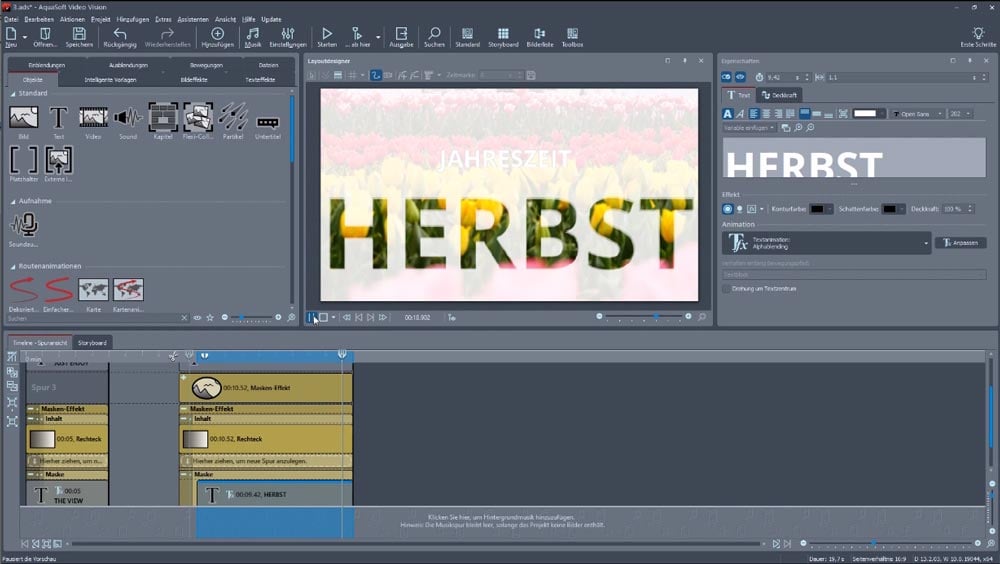Image resolution: width=1000 pixels, height=564 pixels.
Task: Collapse the Routenanimationen section
Action: pyautogui.click(x=13, y=266)
